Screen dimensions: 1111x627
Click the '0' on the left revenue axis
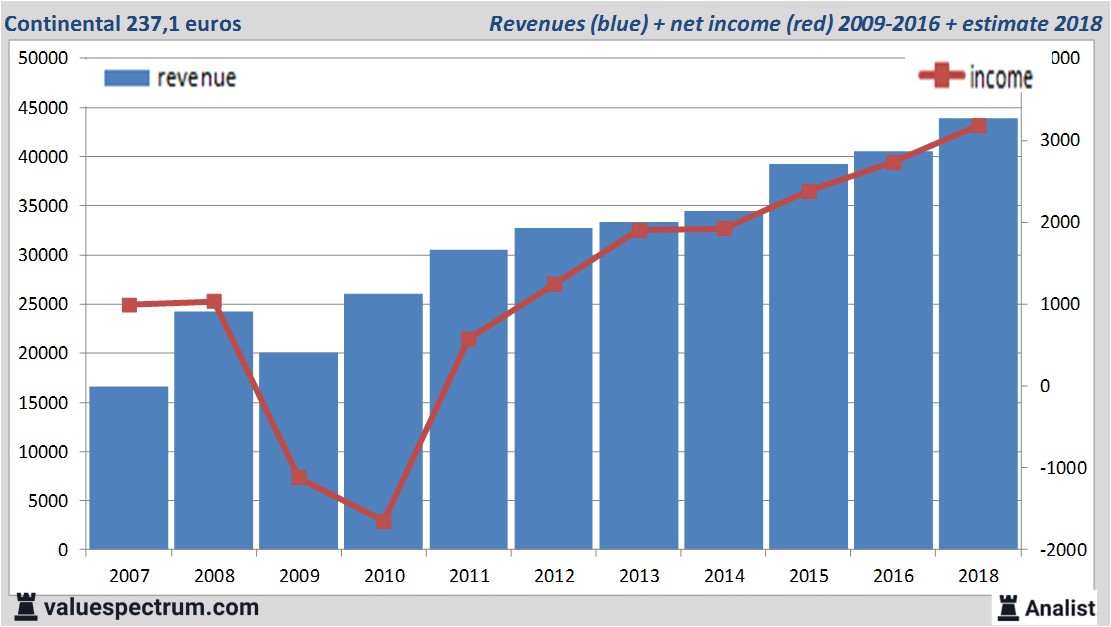[x=63, y=550]
